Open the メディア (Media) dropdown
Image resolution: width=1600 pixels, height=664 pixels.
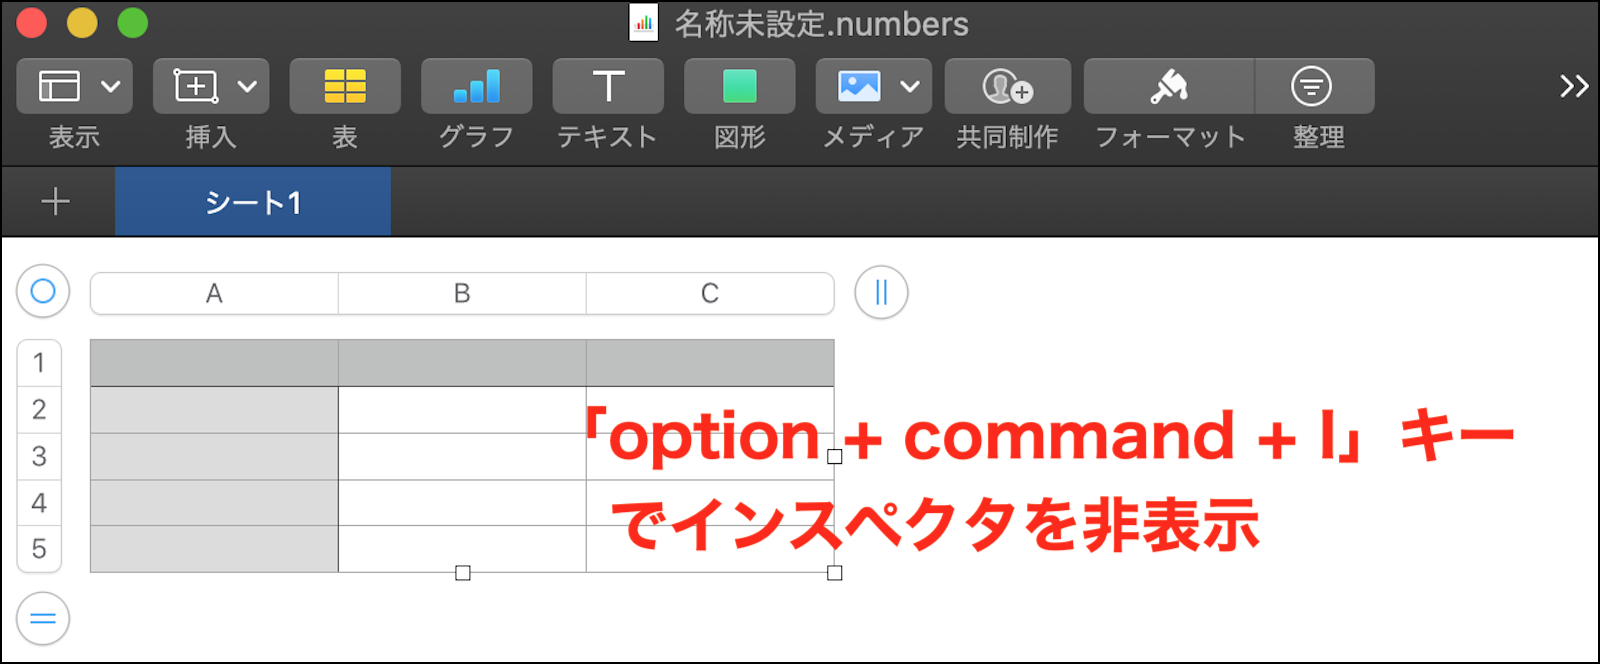coord(873,87)
